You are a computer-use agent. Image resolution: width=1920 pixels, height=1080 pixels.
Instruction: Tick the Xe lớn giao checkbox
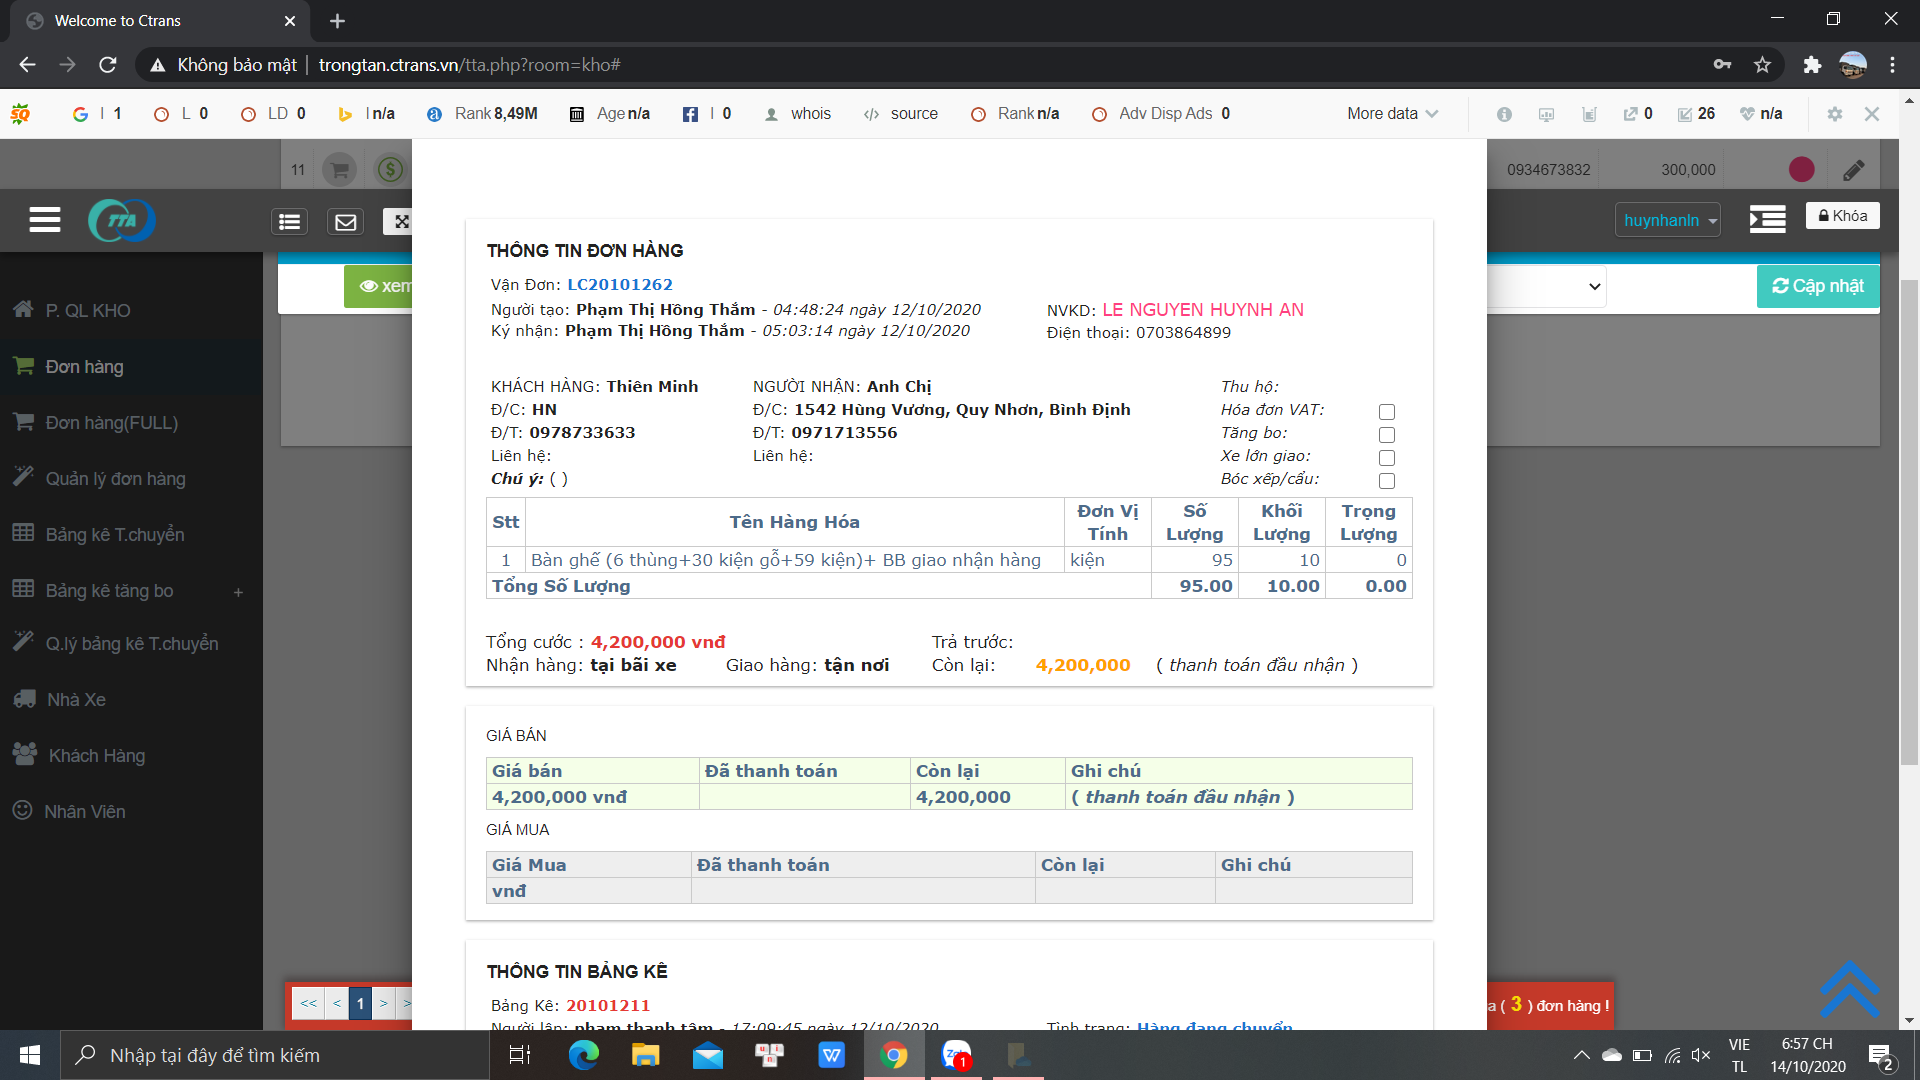pos(1386,458)
